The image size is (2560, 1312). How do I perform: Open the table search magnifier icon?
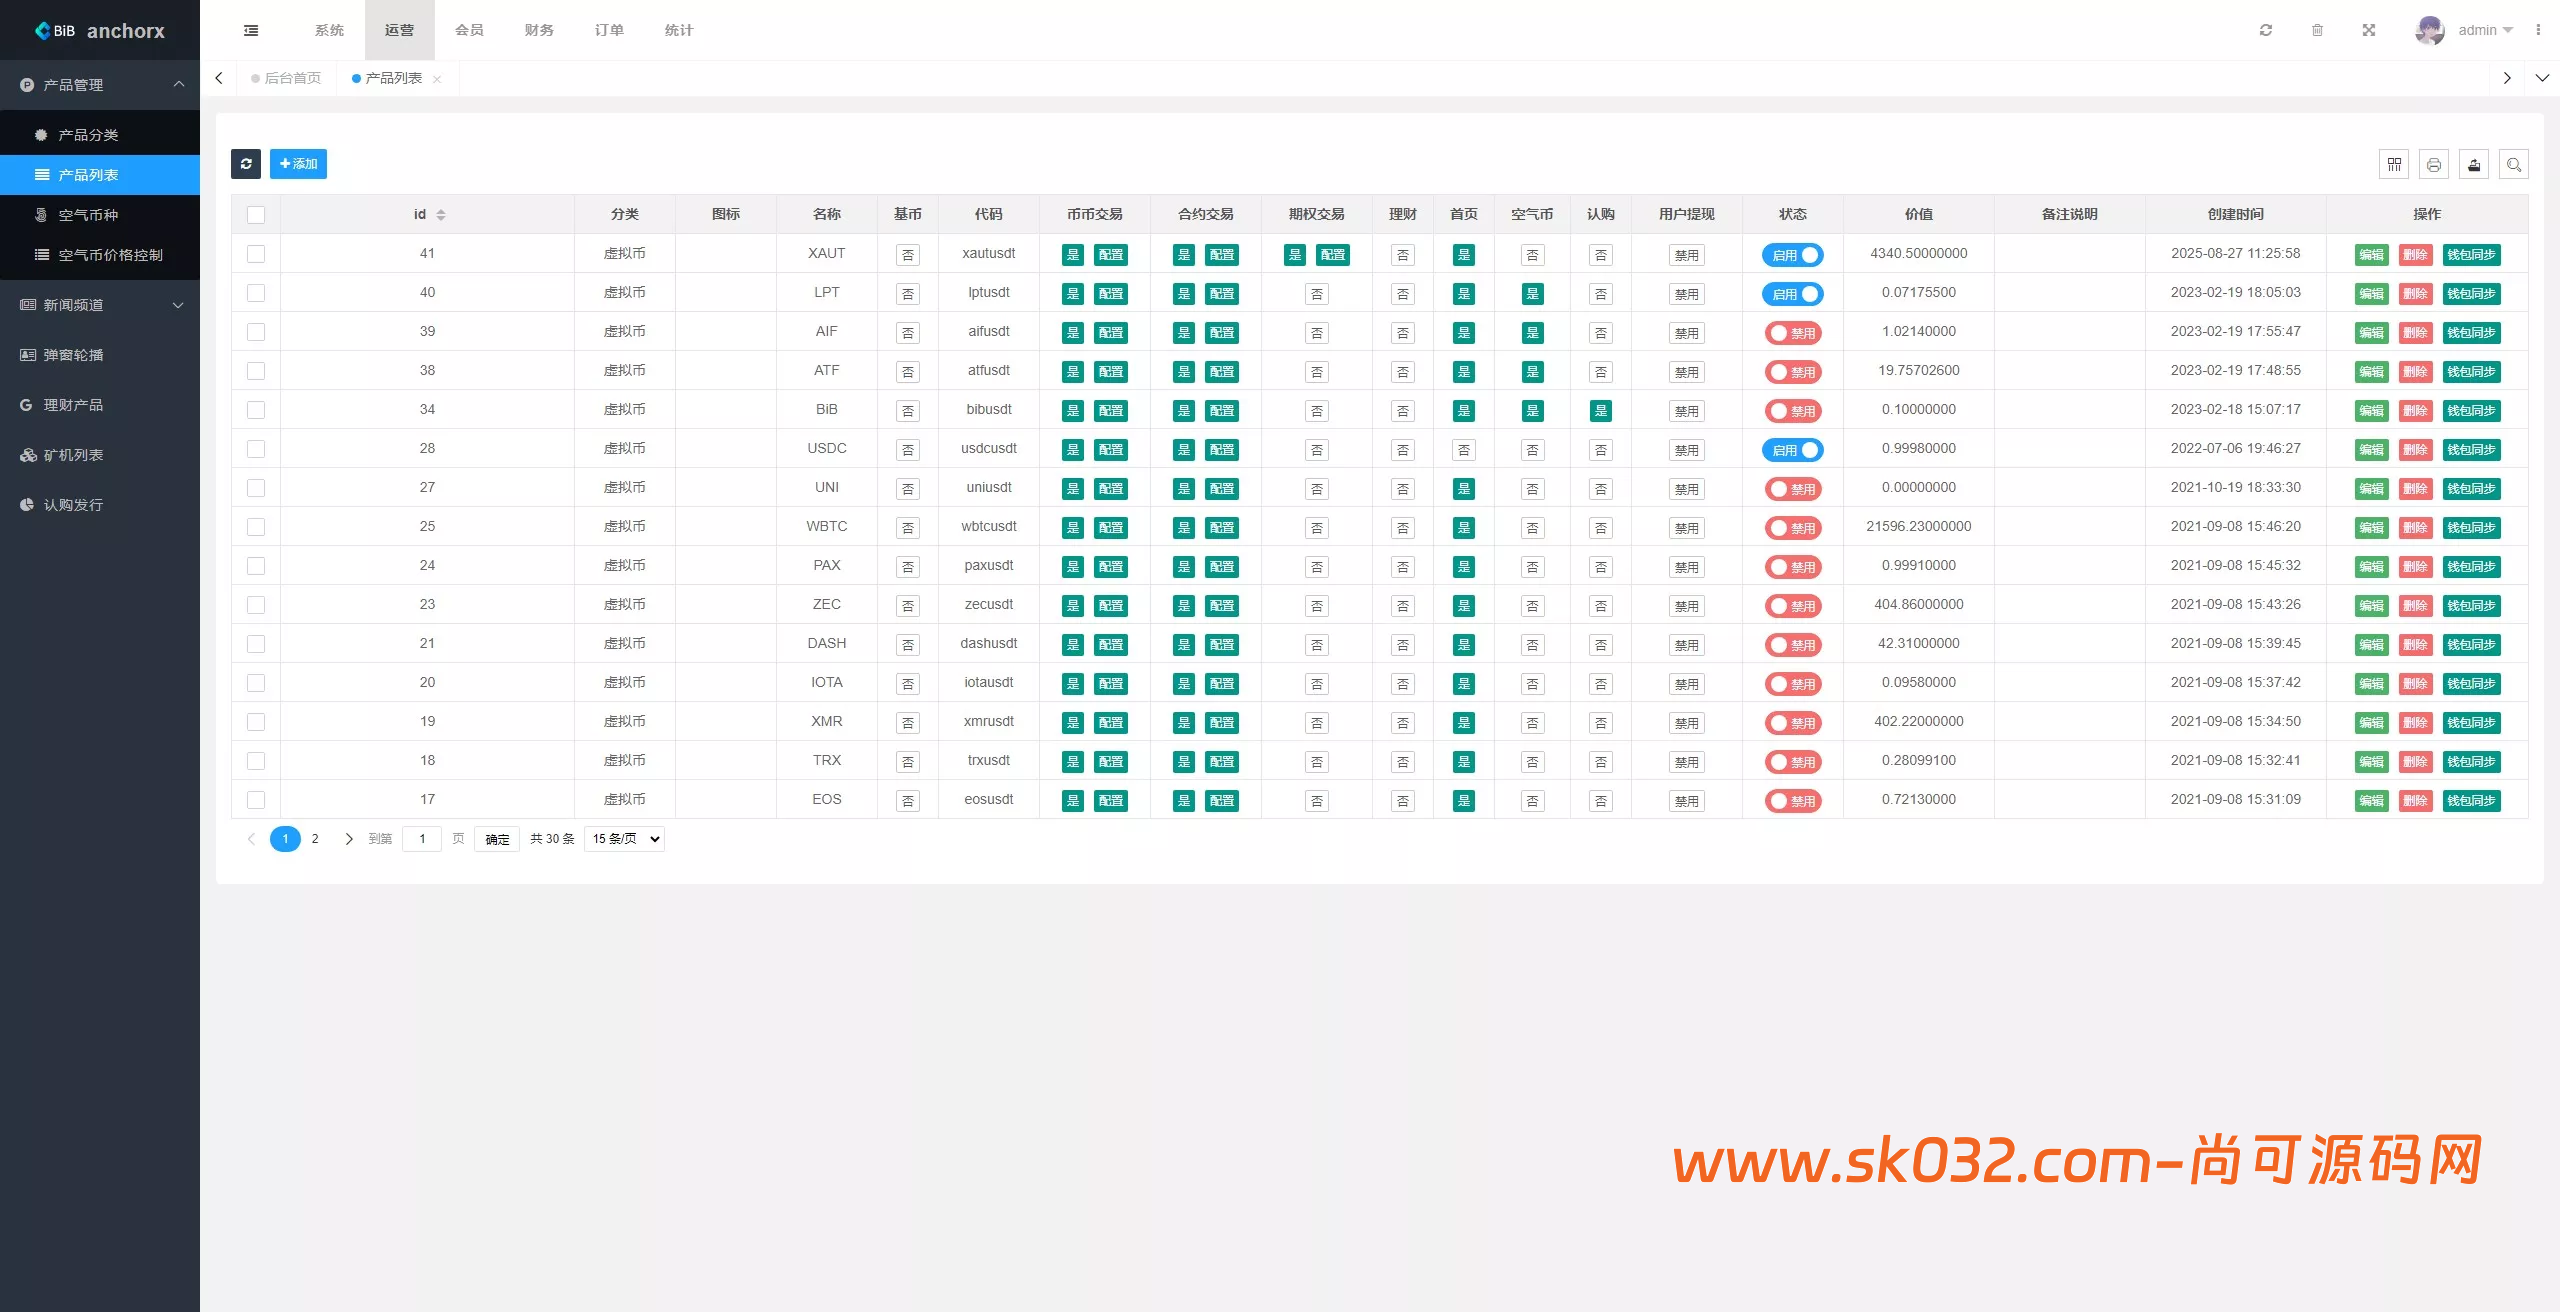click(2514, 165)
